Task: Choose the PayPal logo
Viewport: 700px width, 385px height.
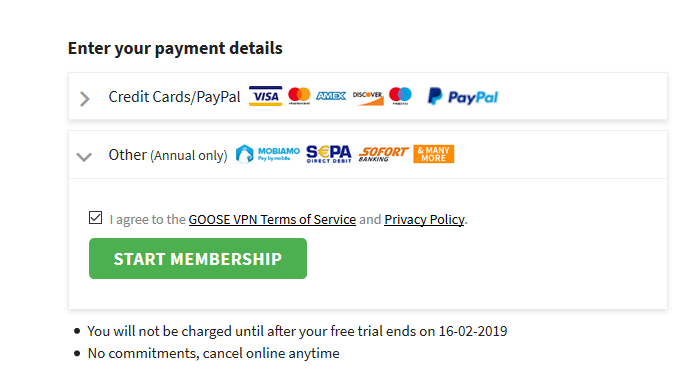Action: click(x=462, y=96)
